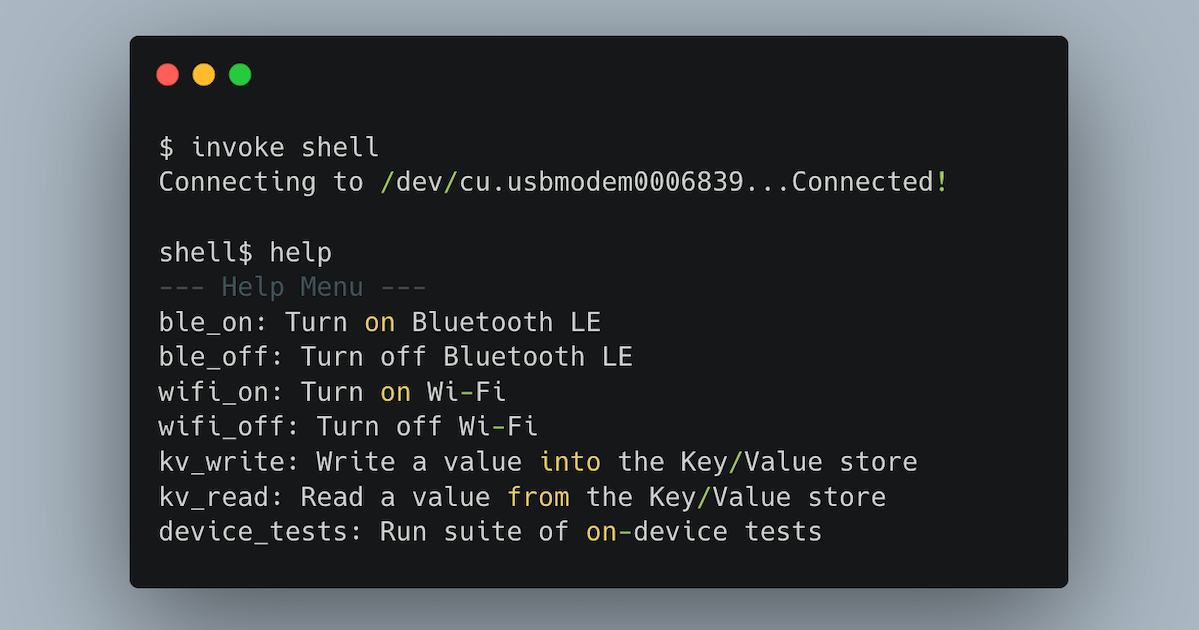Click the 'shell$ help' prompt line

point(245,252)
